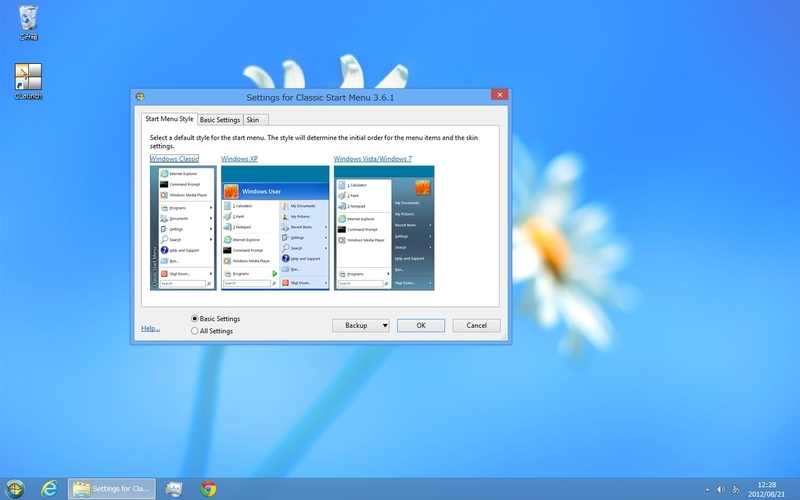Viewport: 800px width, 500px height.
Task: Open the Help... link
Action: click(151, 329)
